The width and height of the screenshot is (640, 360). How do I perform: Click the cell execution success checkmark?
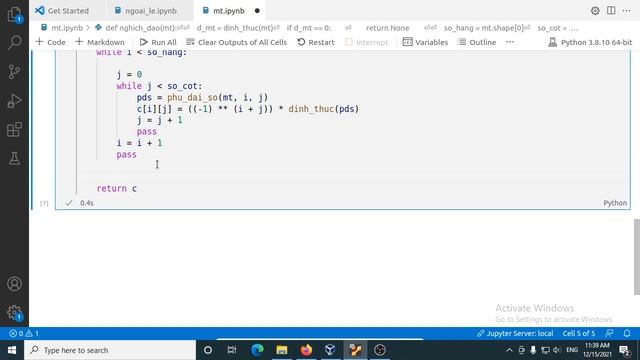pyautogui.click(x=69, y=203)
